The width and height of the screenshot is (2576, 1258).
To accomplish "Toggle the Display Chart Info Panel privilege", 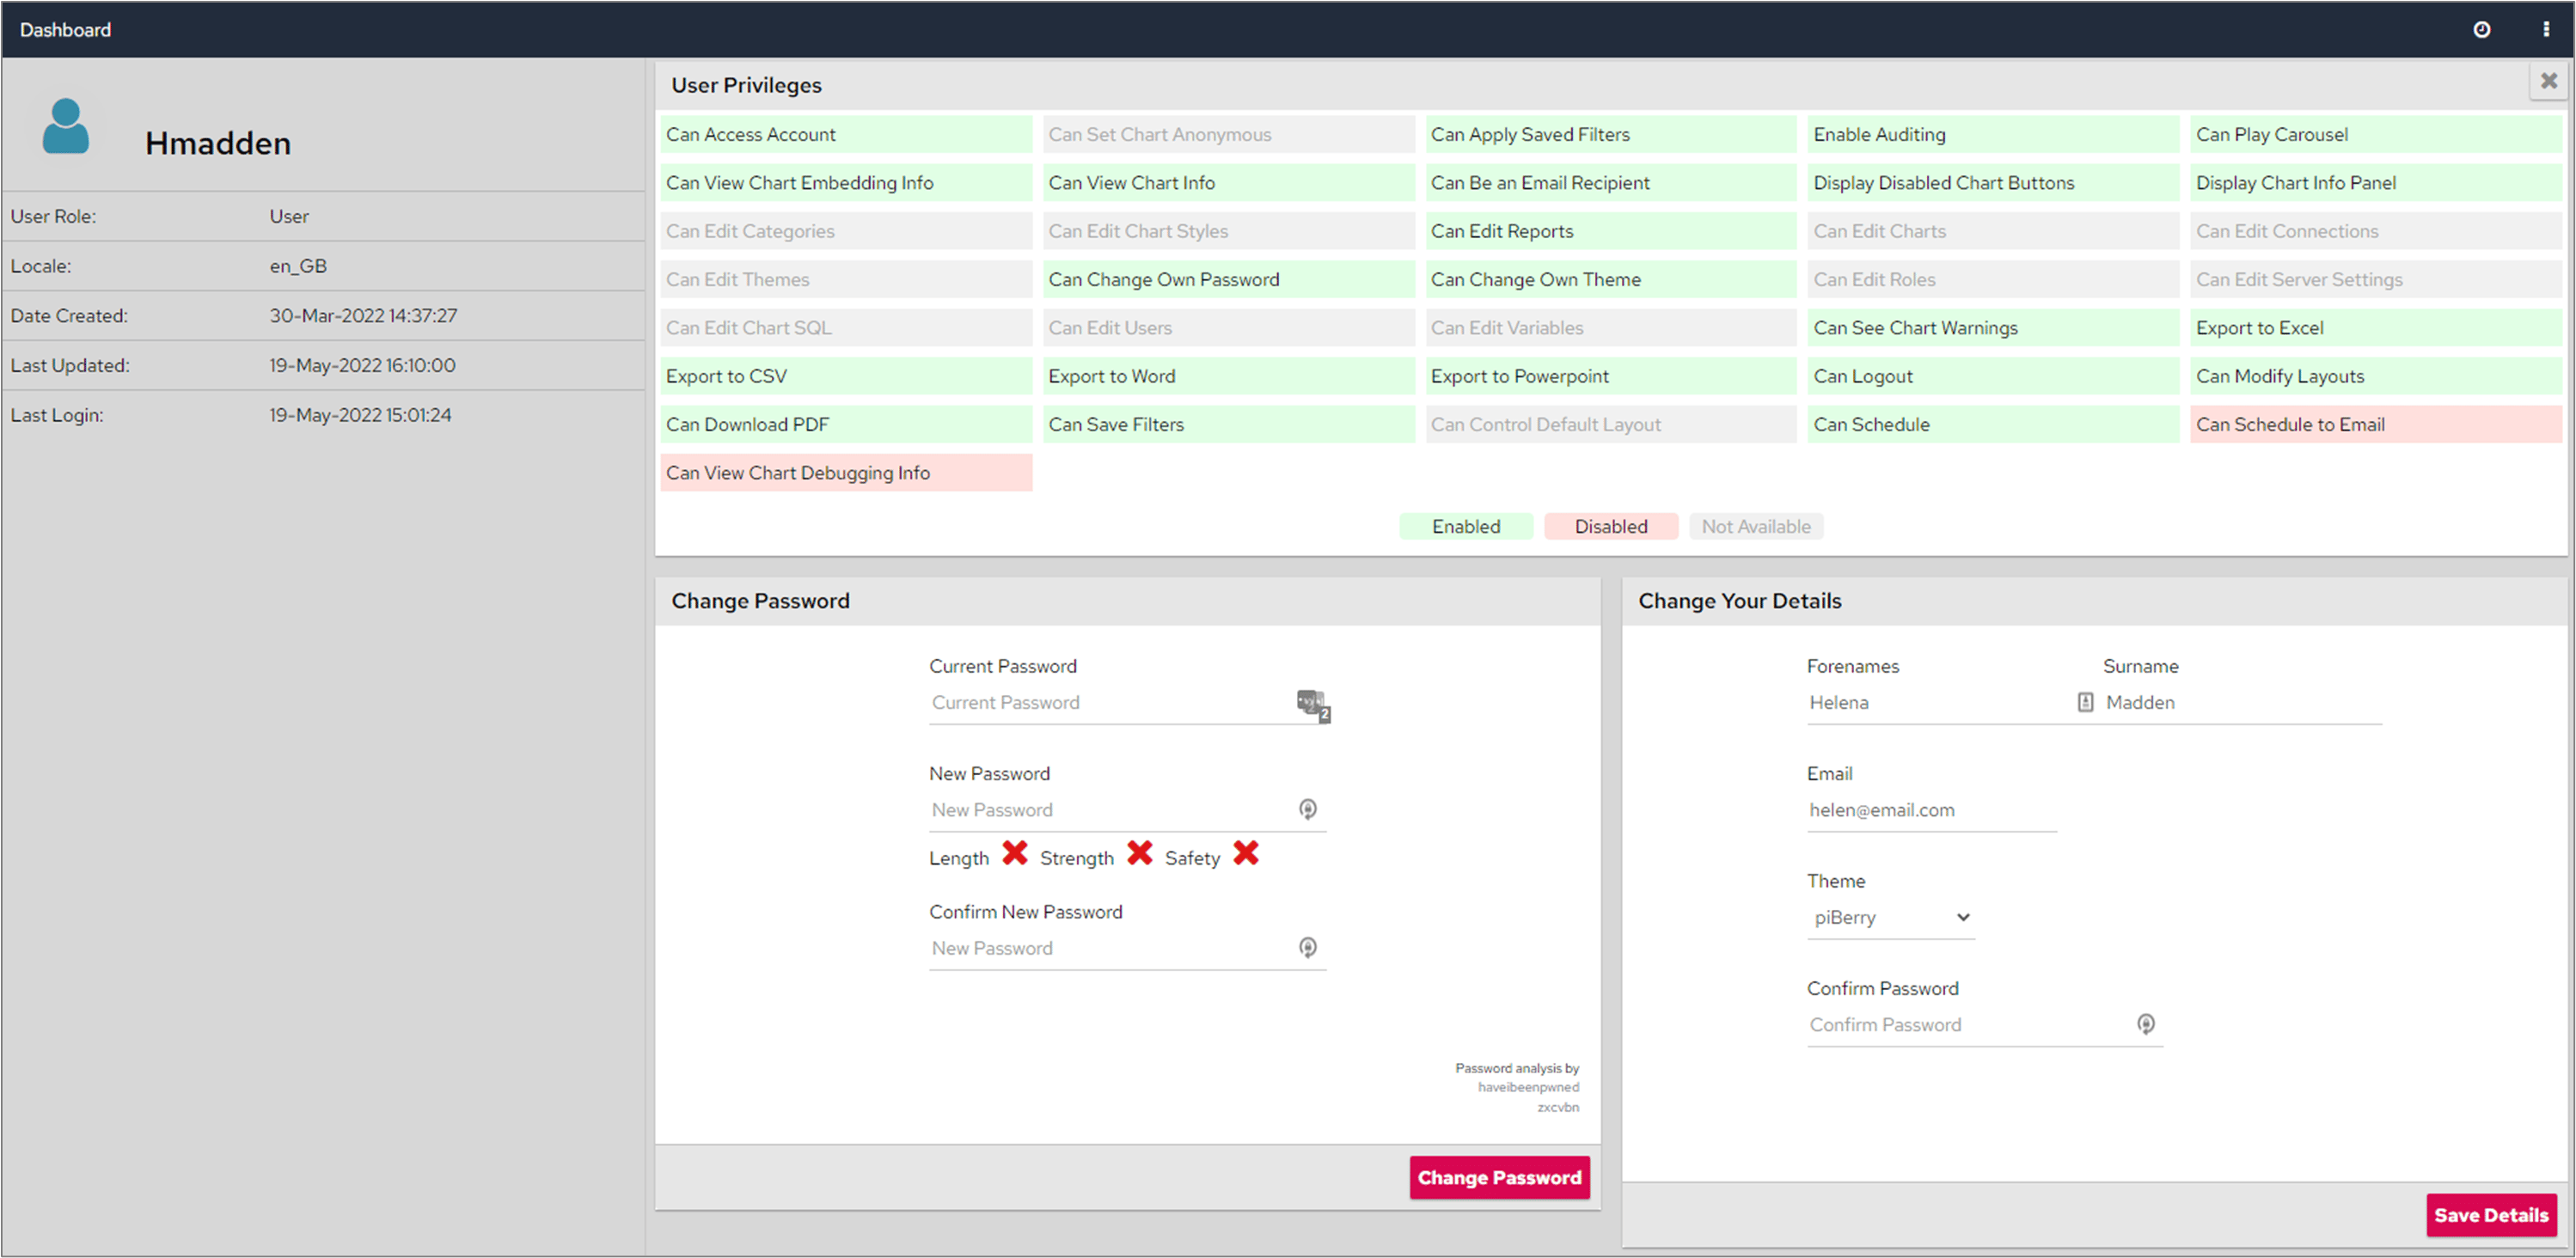I will click(2376, 183).
